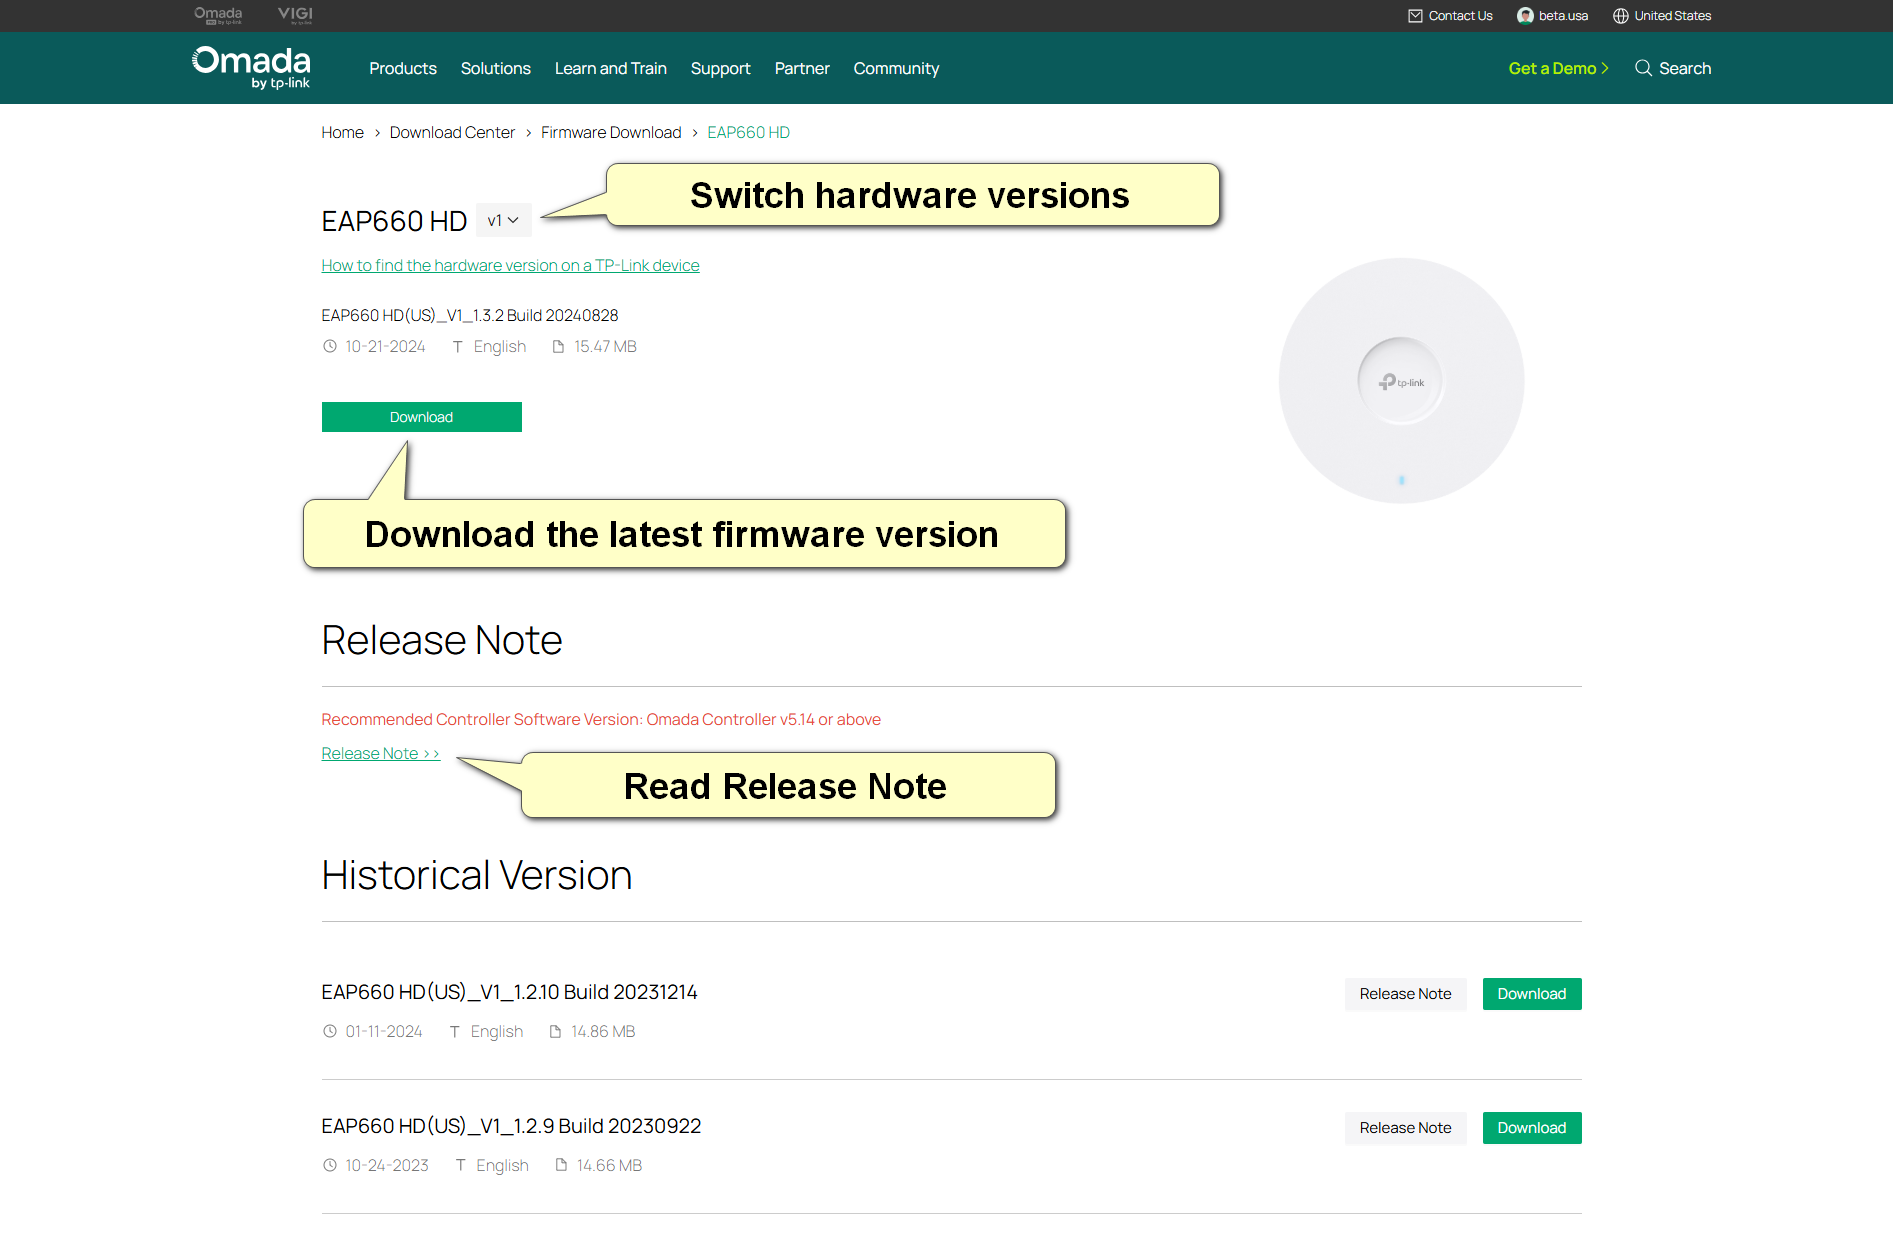Go to Download Center breadcrumb
This screenshot has width=1893, height=1241.
pyautogui.click(x=452, y=132)
